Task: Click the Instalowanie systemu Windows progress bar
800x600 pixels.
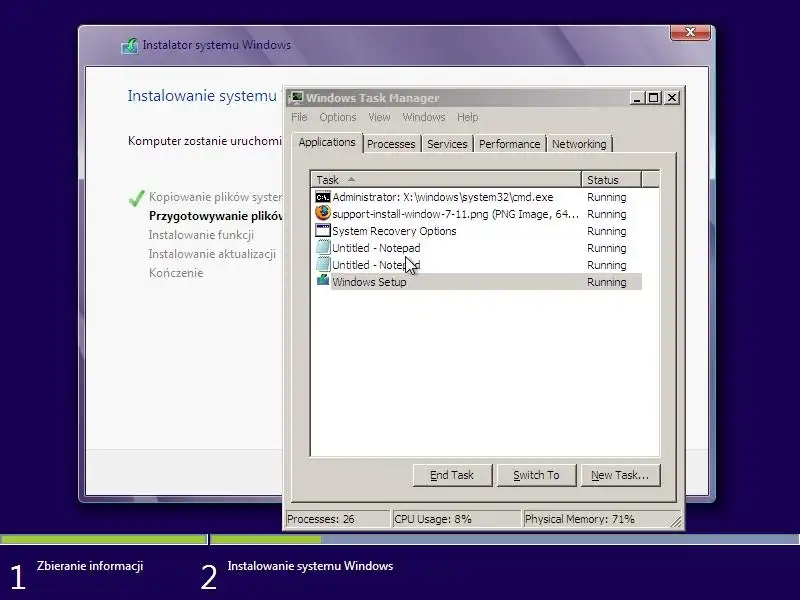Action: click(x=505, y=539)
